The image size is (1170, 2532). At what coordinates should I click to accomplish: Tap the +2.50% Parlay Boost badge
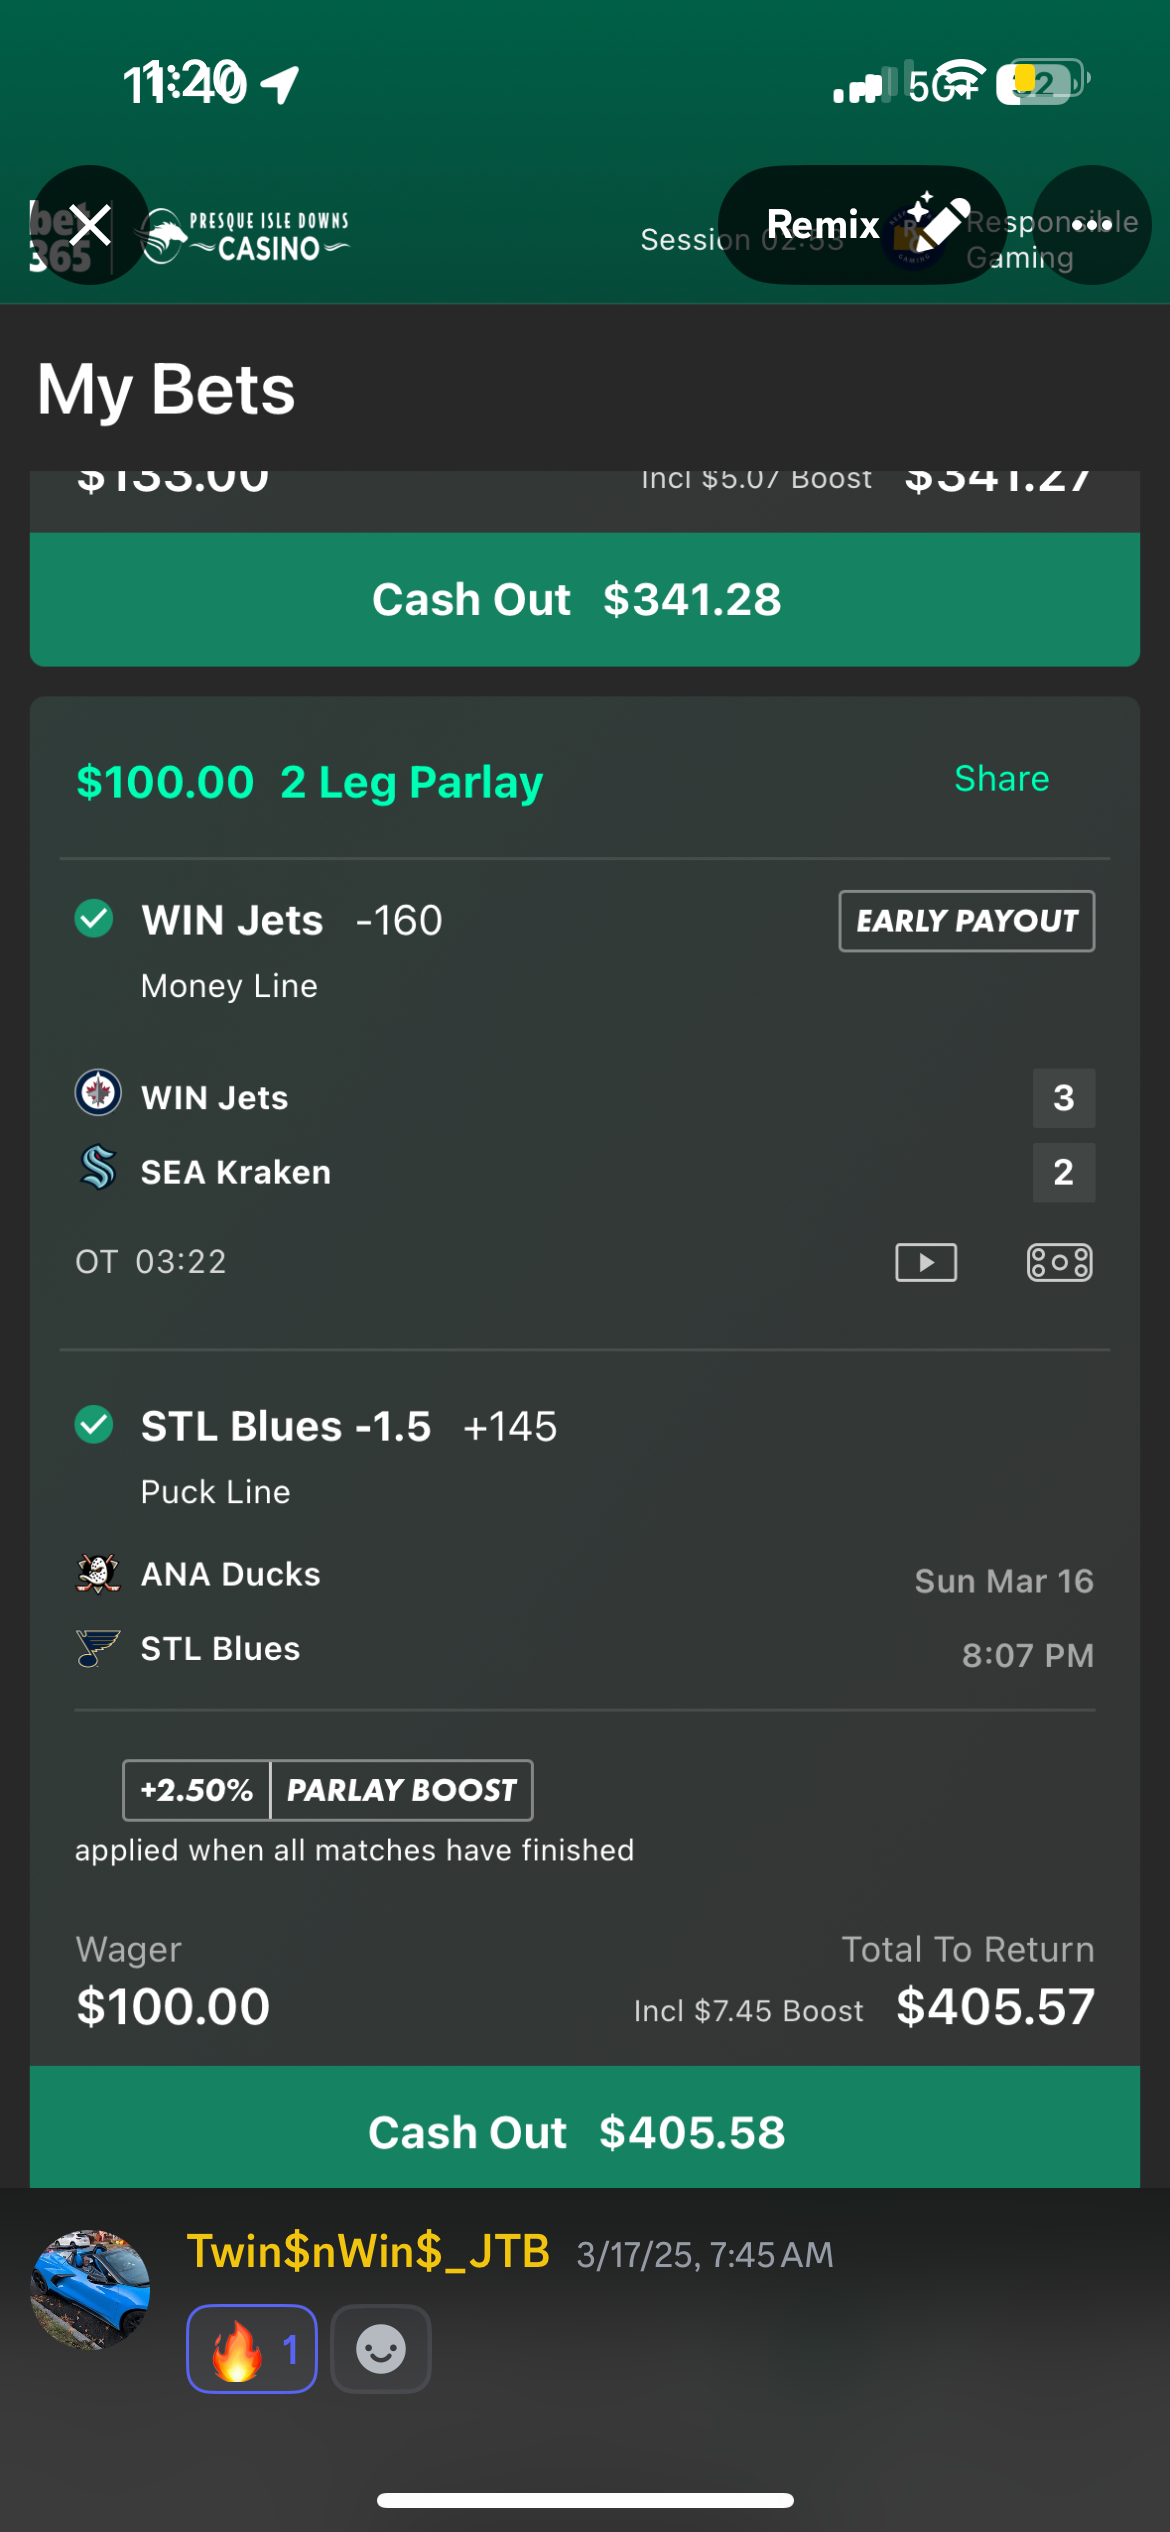click(327, 1790)
